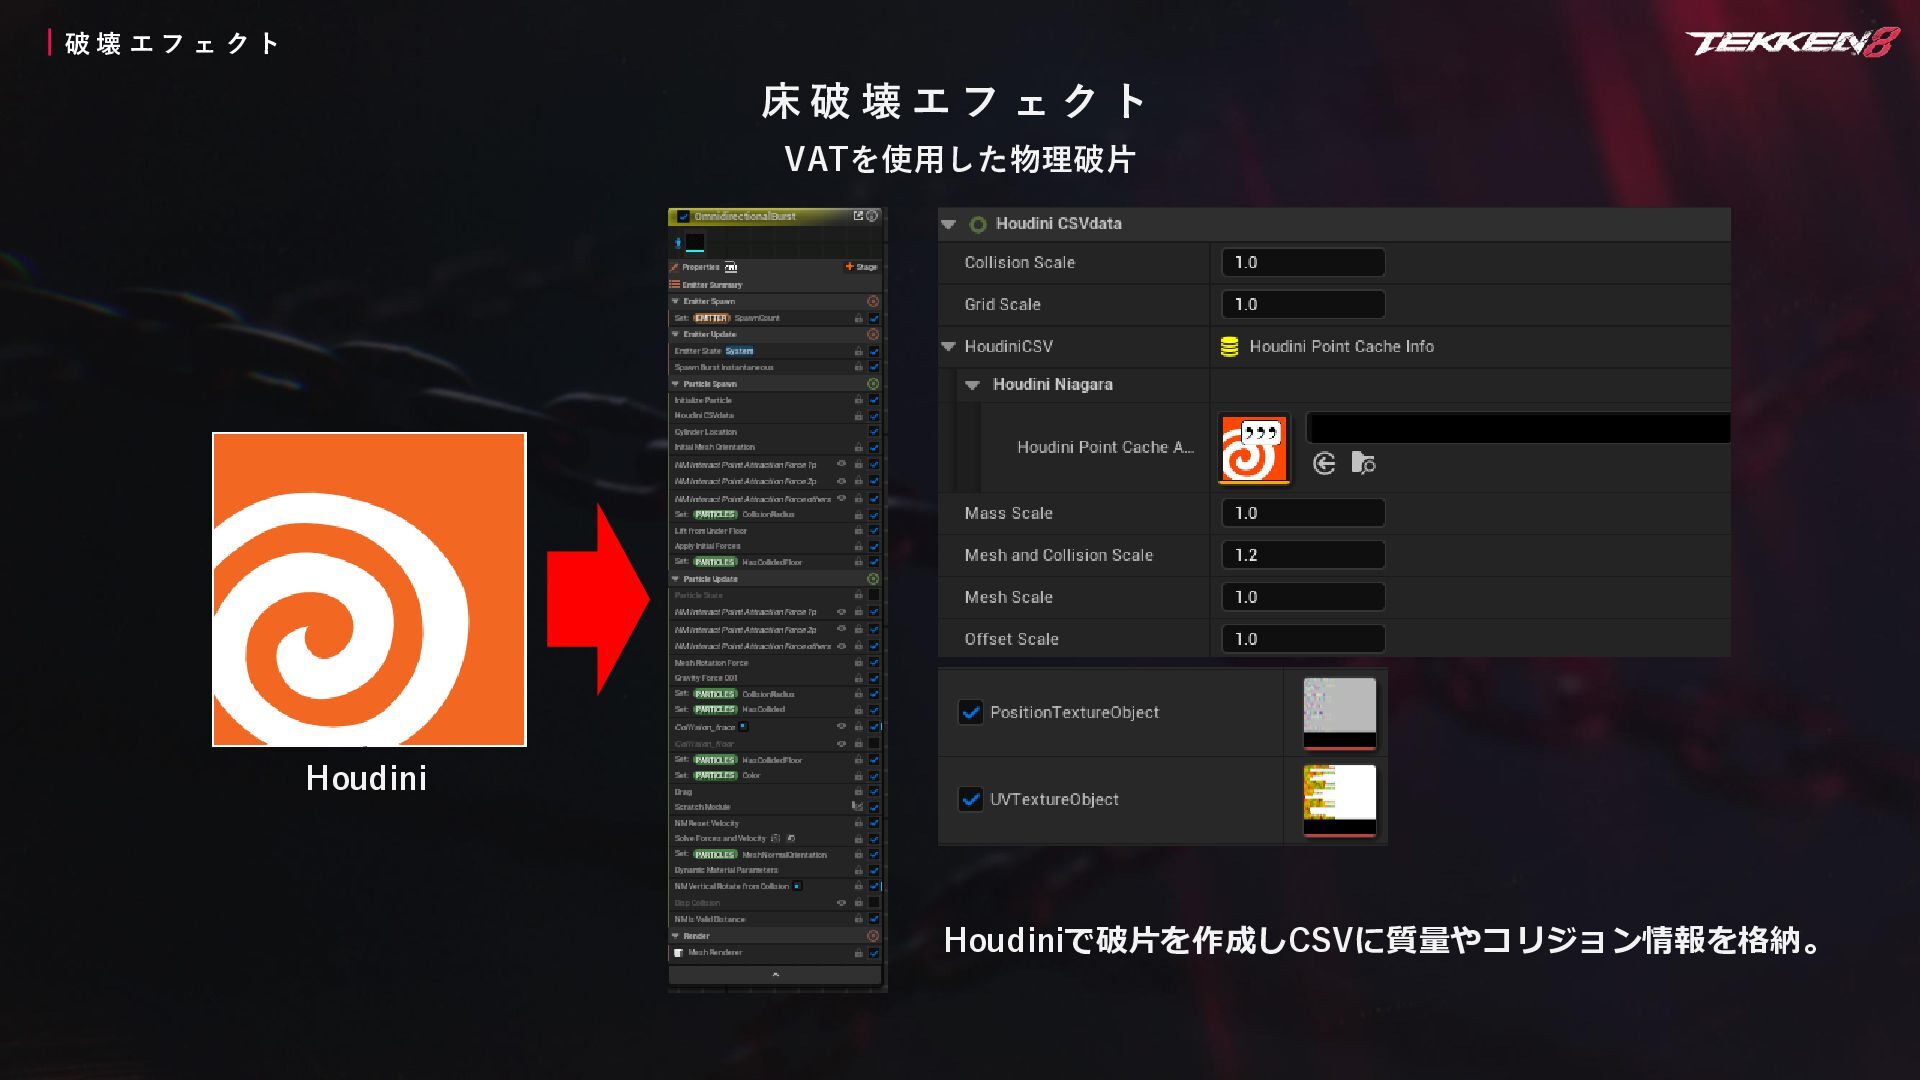Click the Houdini Point Cache asset thumbnail
The width and height of the screenshot is (1920, 1080).
(1254, 448)
